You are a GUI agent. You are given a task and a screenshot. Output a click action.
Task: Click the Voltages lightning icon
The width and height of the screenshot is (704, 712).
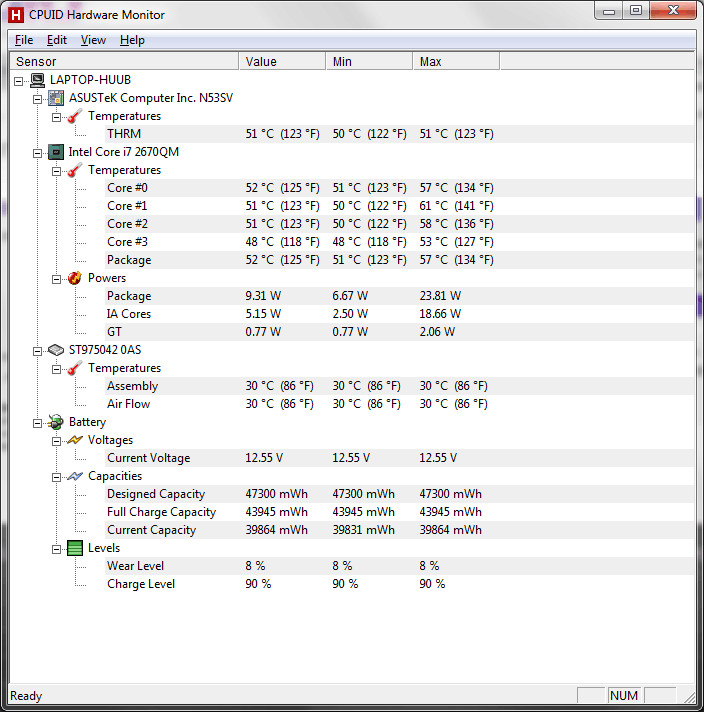coord(75,440)
